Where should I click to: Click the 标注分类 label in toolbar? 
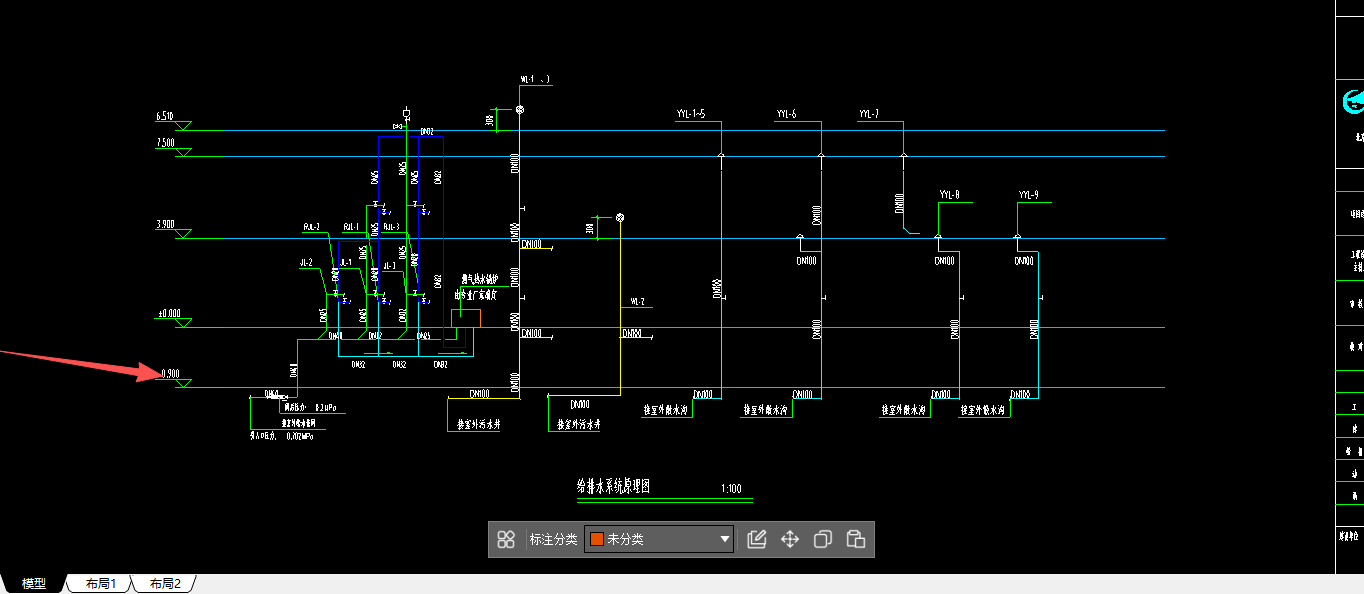(553, 539)
